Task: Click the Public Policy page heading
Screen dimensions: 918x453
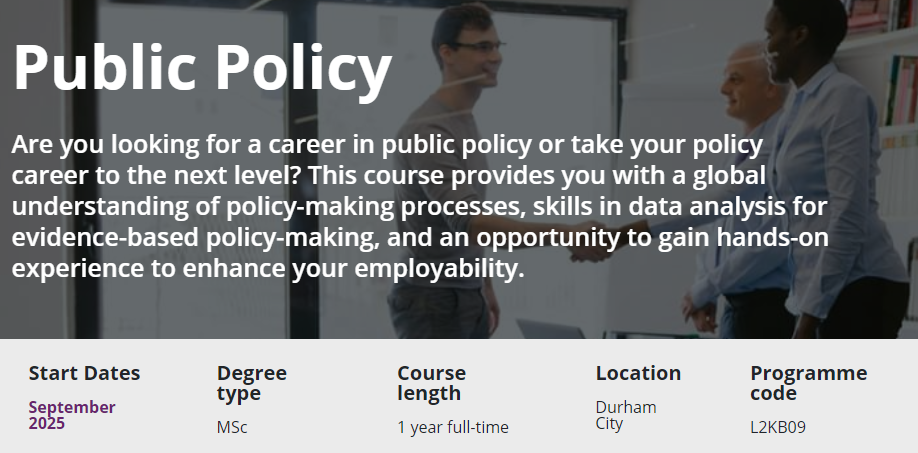Action: click(203, 67)
